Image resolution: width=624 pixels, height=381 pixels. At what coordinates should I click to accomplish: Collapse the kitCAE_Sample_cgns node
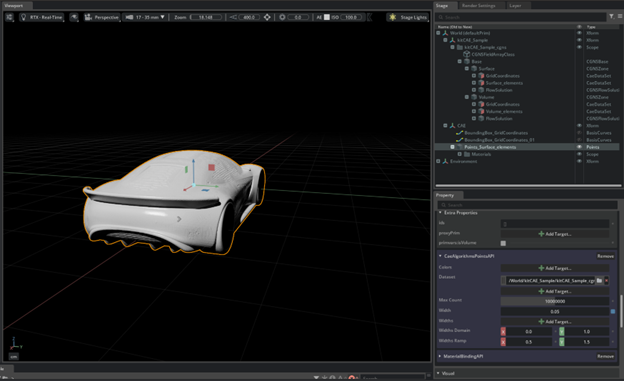click(452, 47)
